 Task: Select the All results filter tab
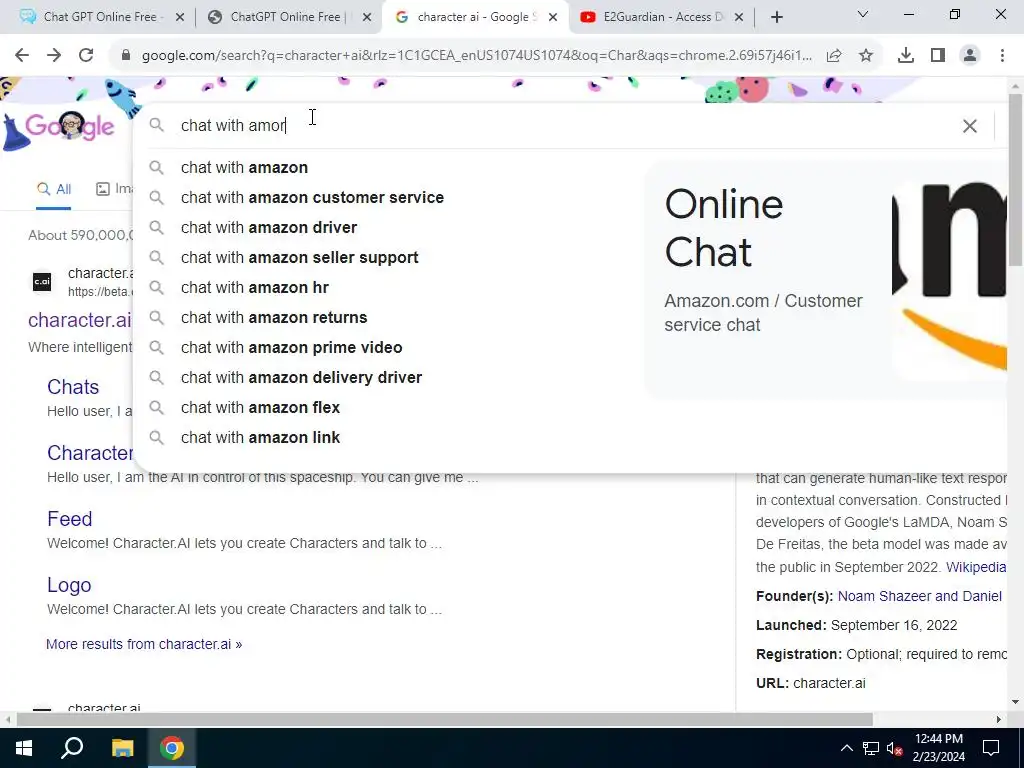pos(54,189)
